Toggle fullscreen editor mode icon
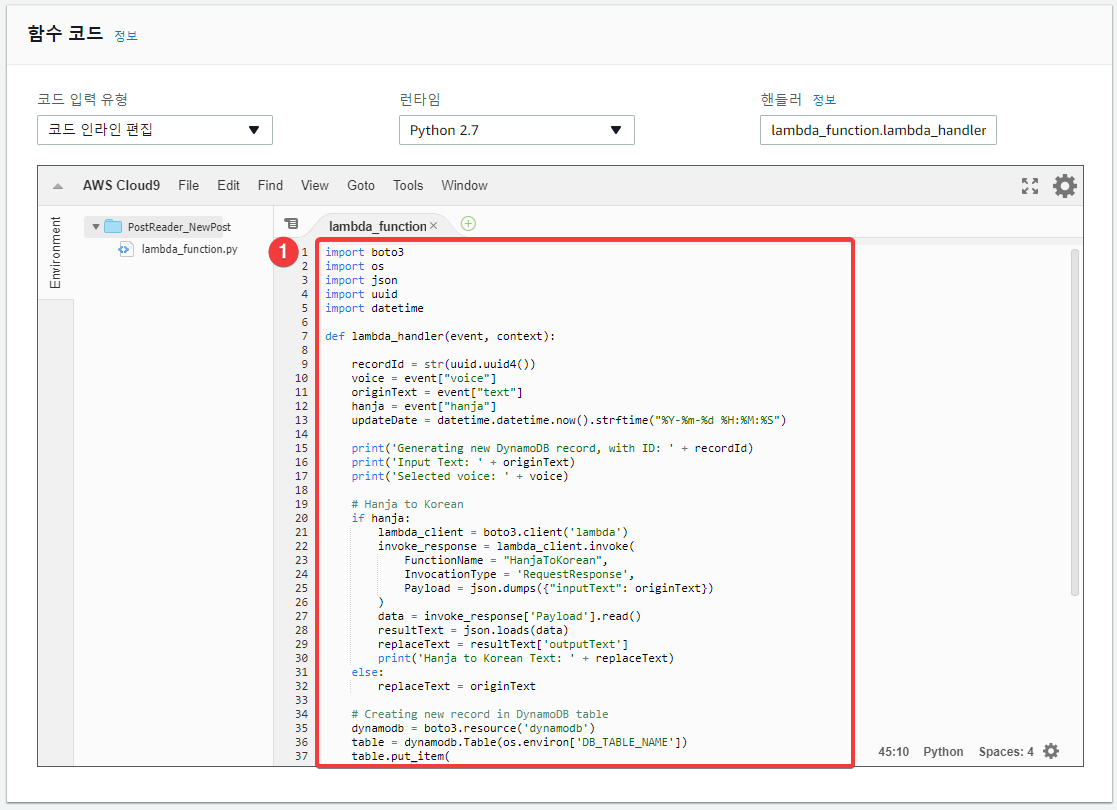The image size is (1117, 810). (x=1029, y=186)
